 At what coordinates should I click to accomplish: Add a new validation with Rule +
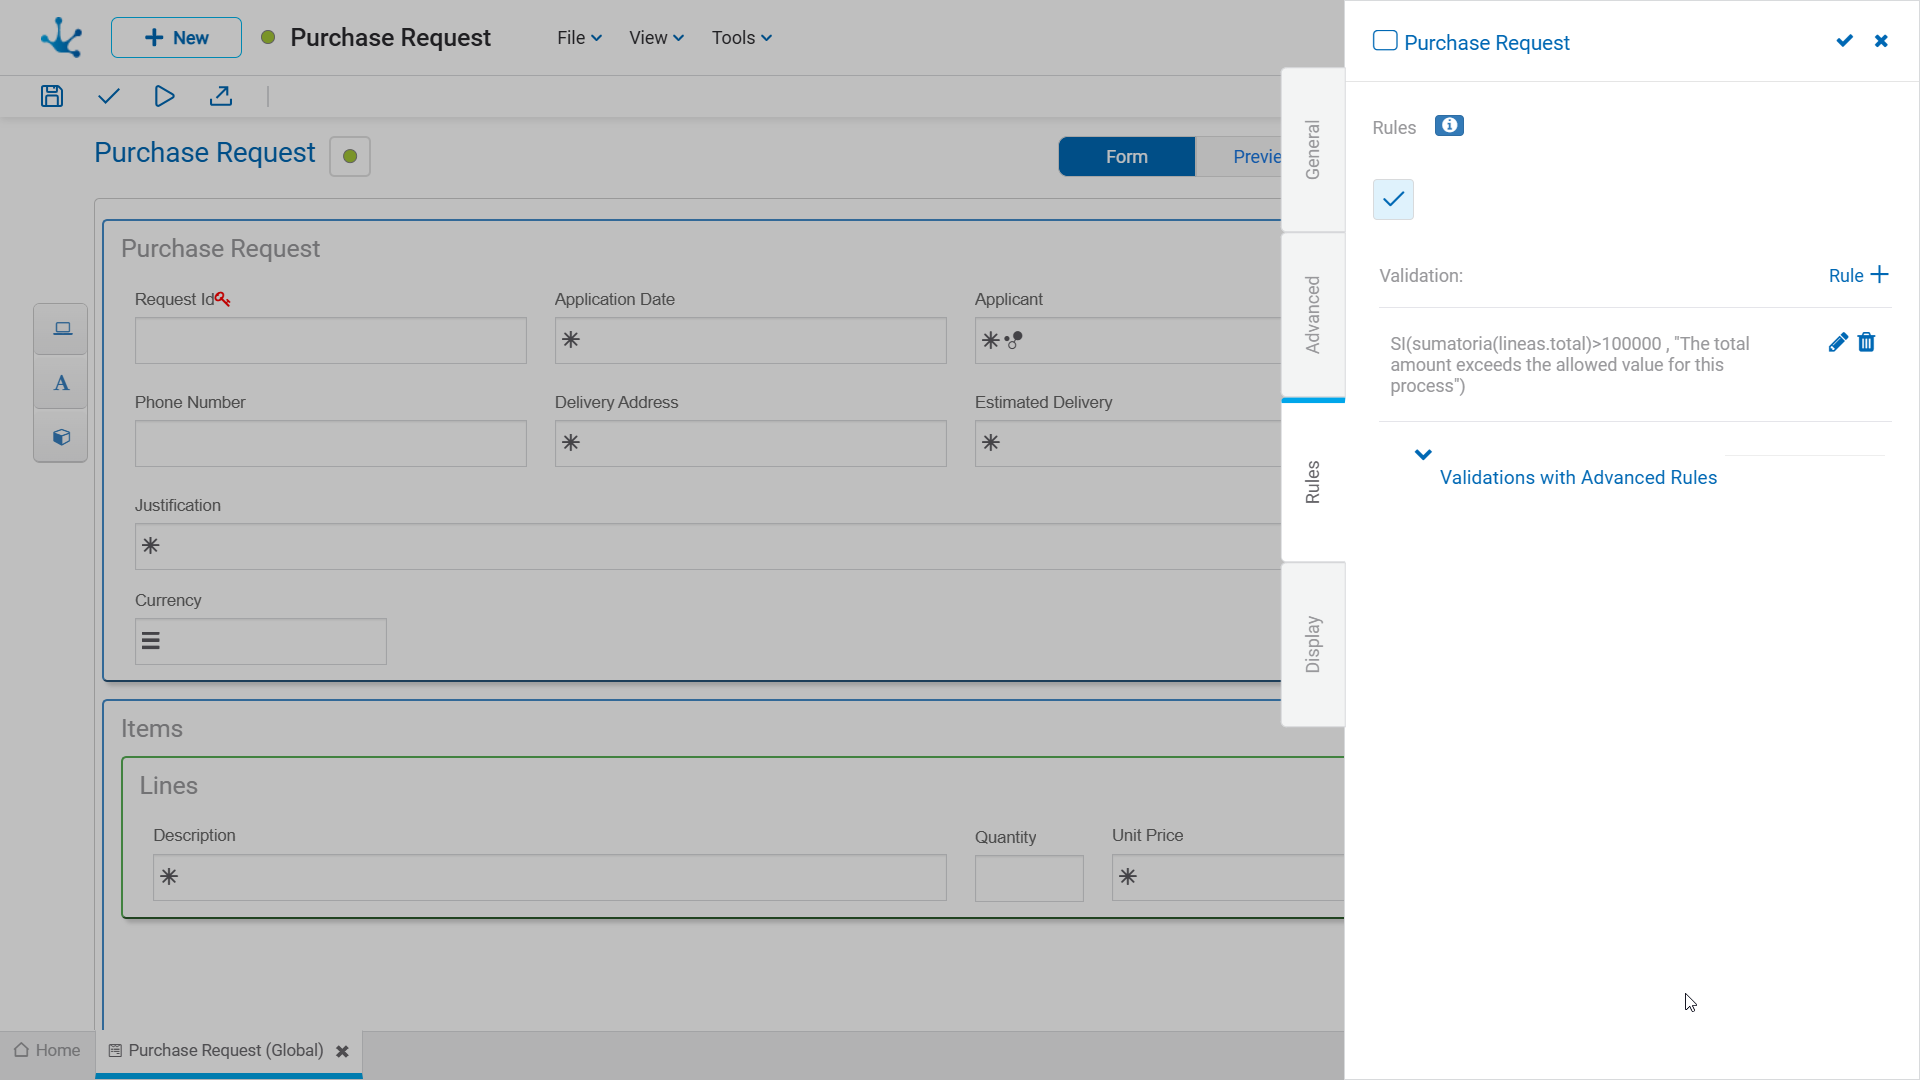(x=1858, y=275)
